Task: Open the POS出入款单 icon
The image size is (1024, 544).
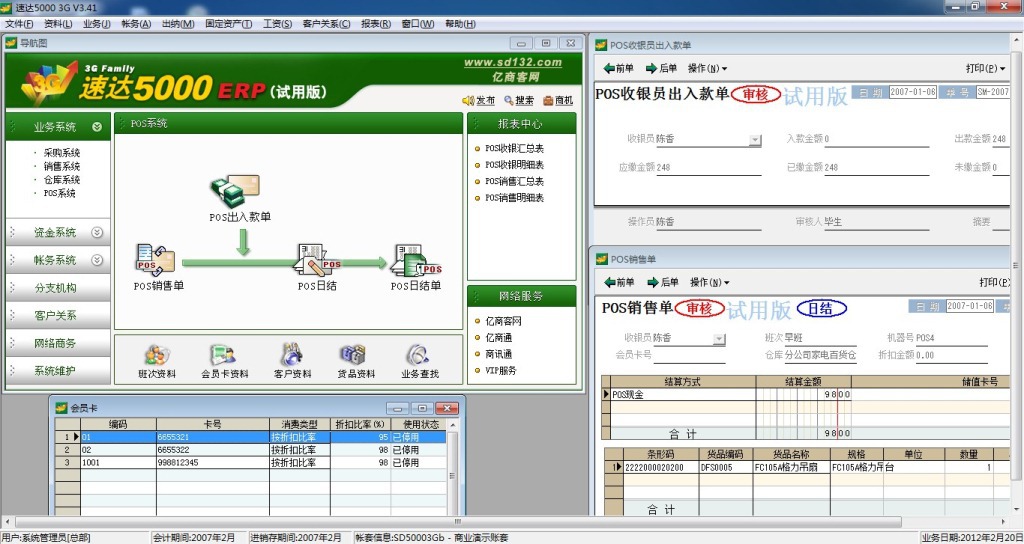Action: 236,191
